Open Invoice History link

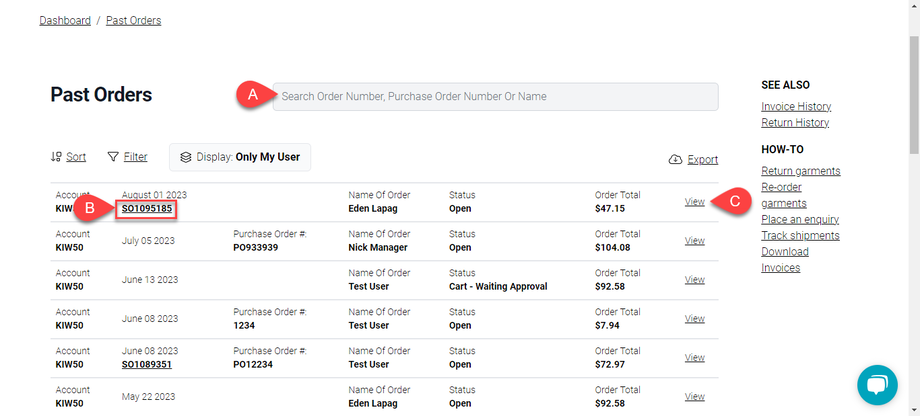pos(796,107)
